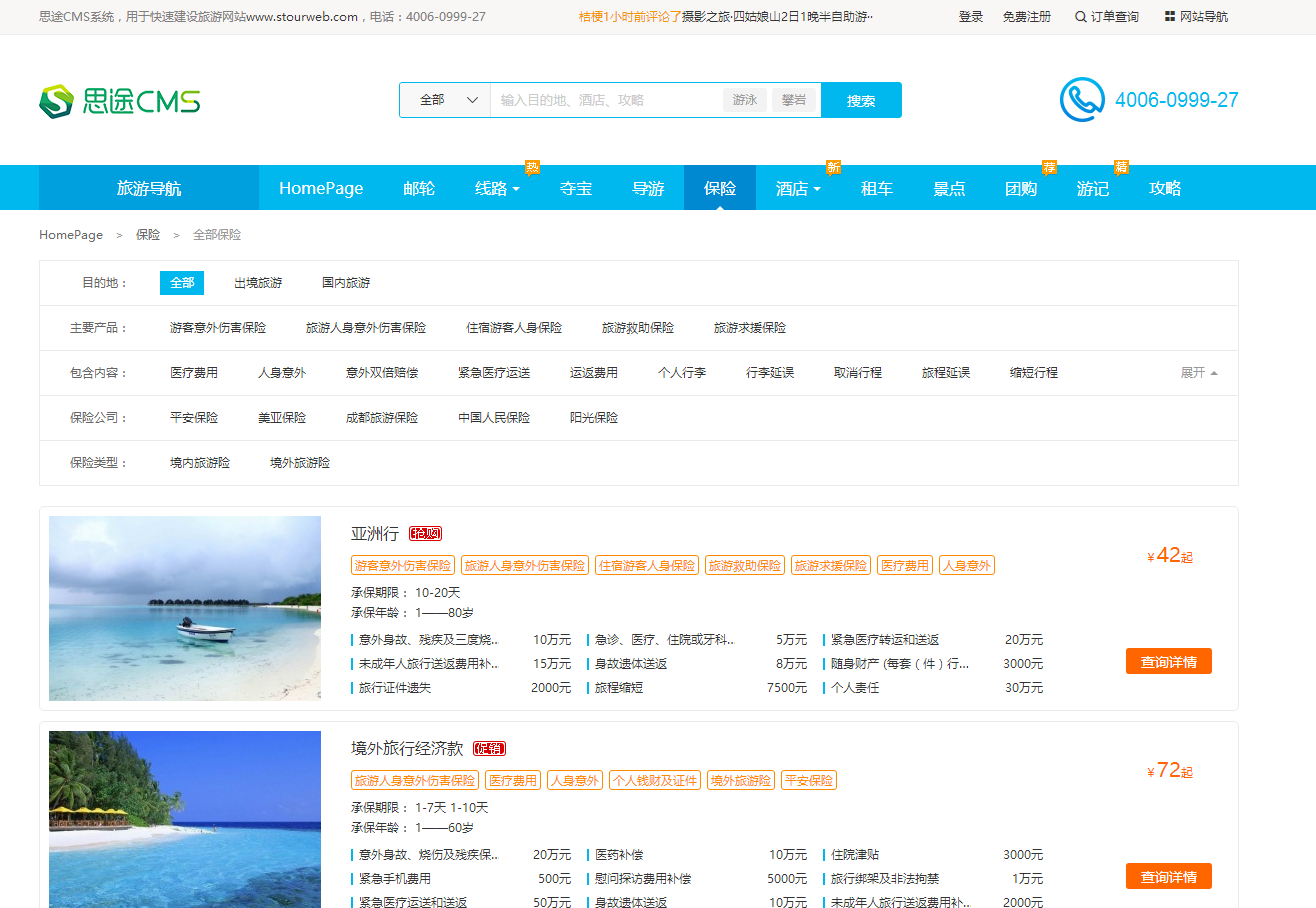This screenshot has height=908, width=1316.
Task: Click the blue phone hotline icon
Action: 1082,100
